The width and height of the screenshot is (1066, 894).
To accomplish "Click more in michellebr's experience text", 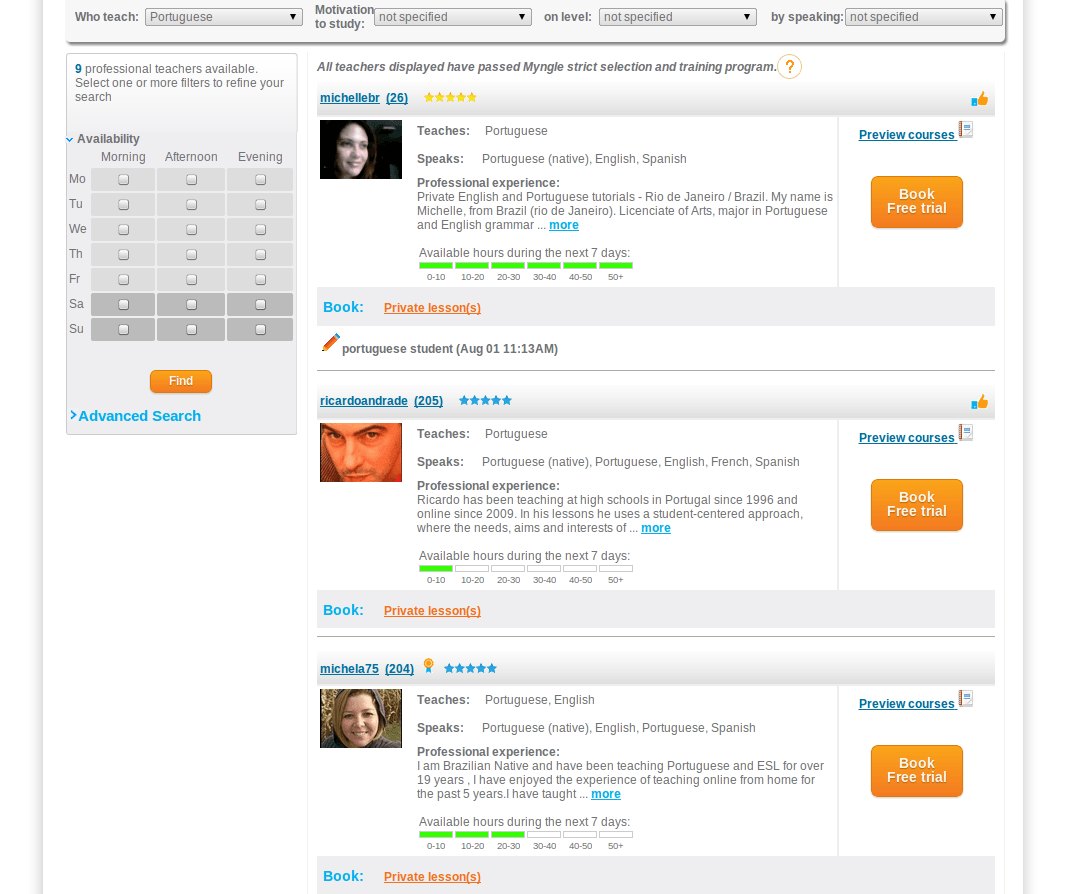I will (x=564, y=225).
